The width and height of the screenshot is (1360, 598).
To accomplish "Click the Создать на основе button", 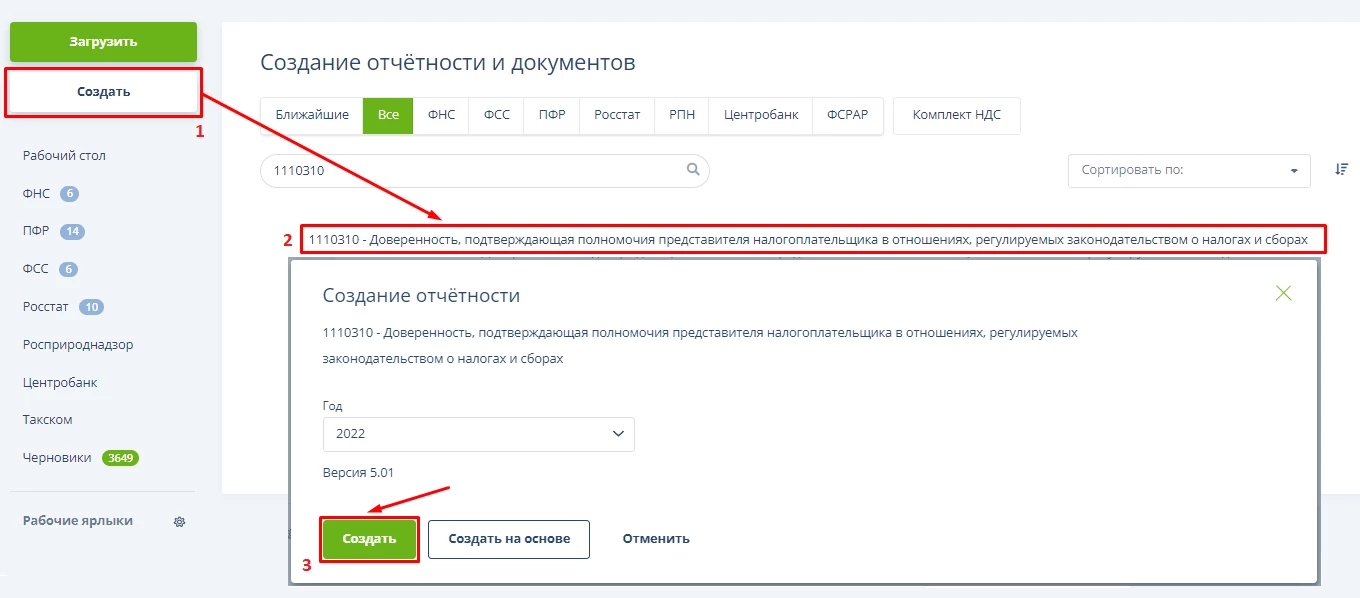I will tap(509, 539).
